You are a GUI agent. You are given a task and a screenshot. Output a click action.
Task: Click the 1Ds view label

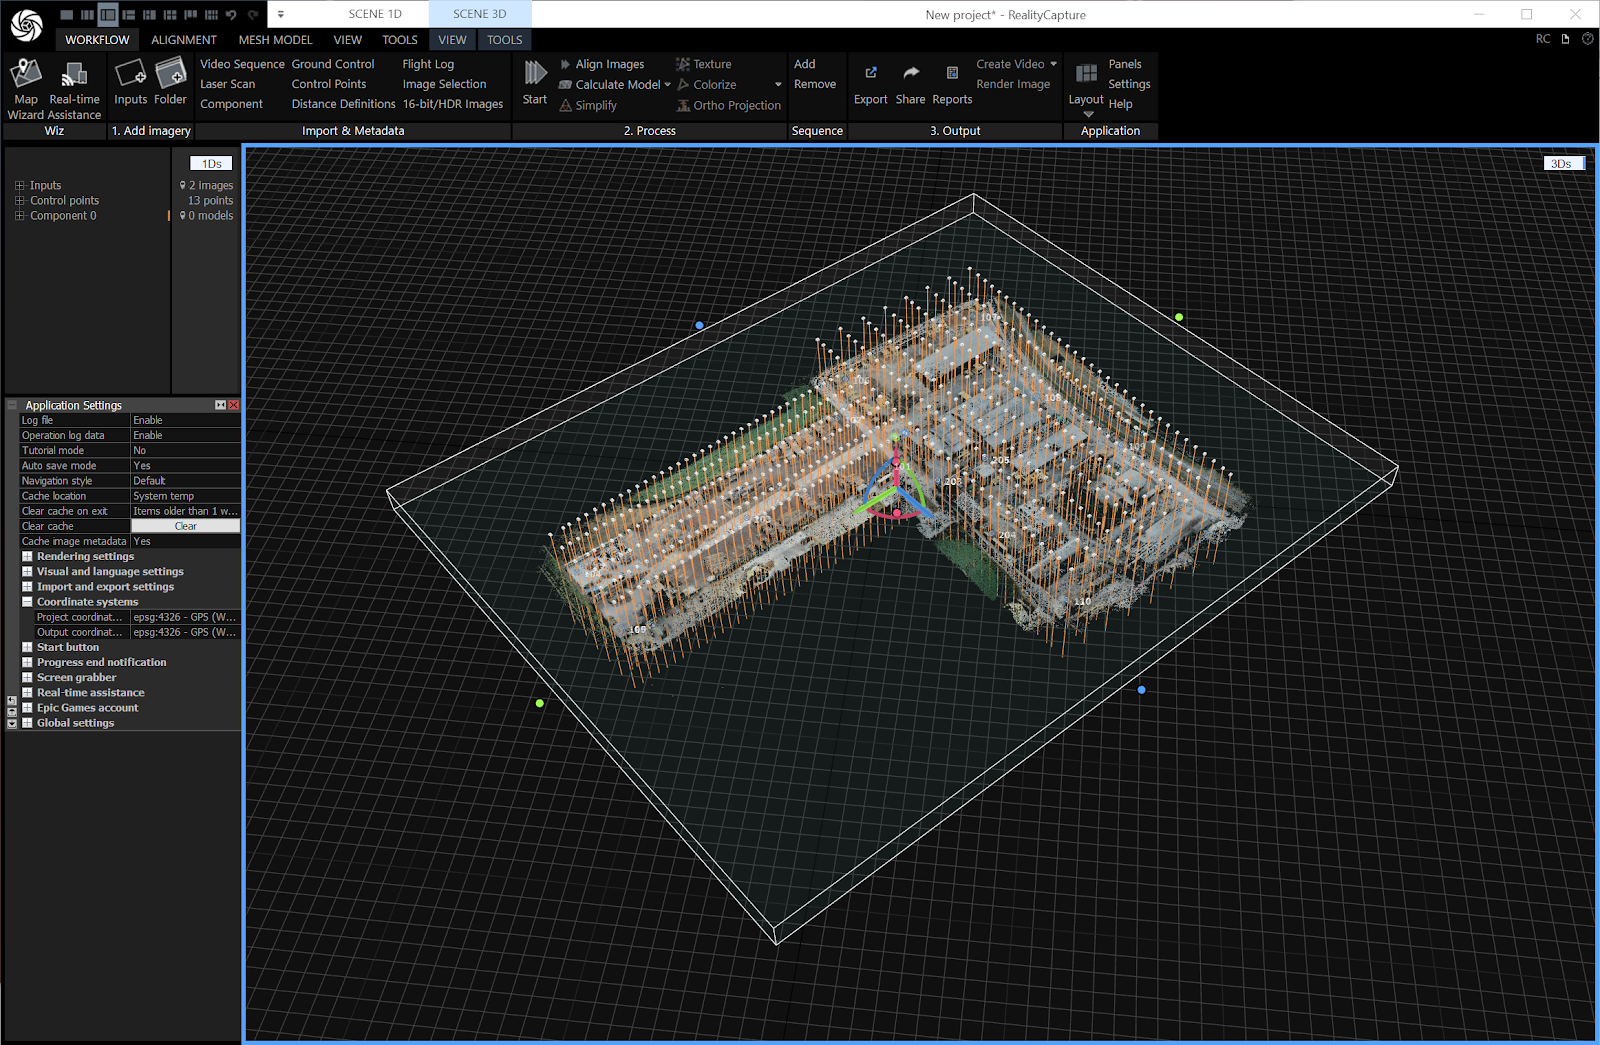(x=211, y=163)
